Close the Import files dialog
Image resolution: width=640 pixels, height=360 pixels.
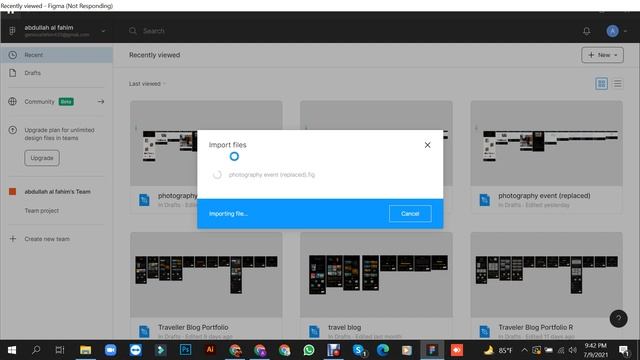(427, 145)
